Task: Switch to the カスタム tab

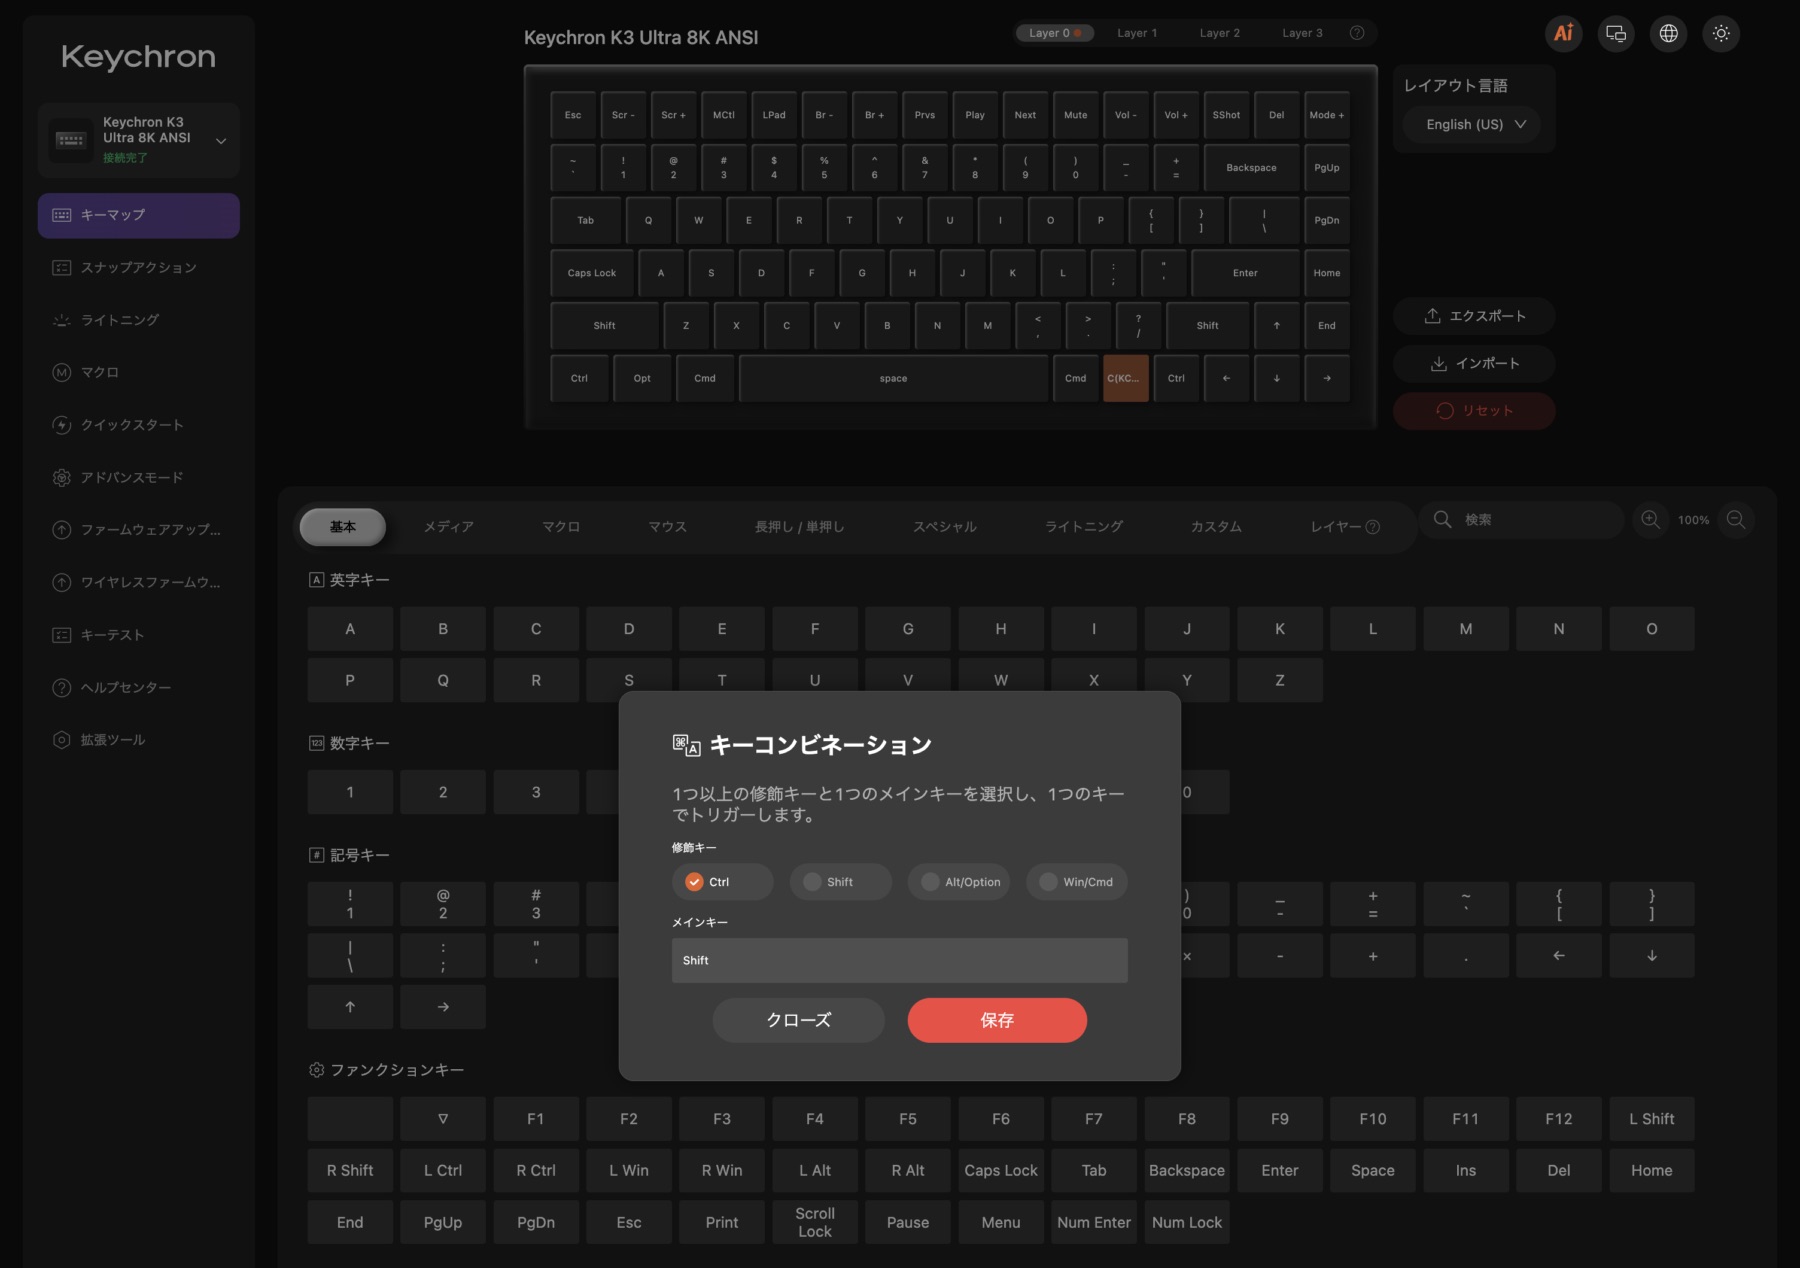Action: pyautogui.click(x=1216, y=527)
